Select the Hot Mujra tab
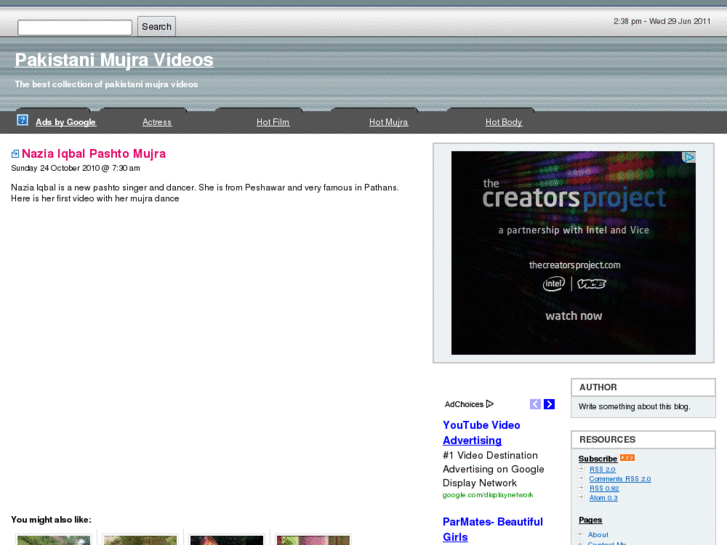727x545 pixels. coord(388,122)
